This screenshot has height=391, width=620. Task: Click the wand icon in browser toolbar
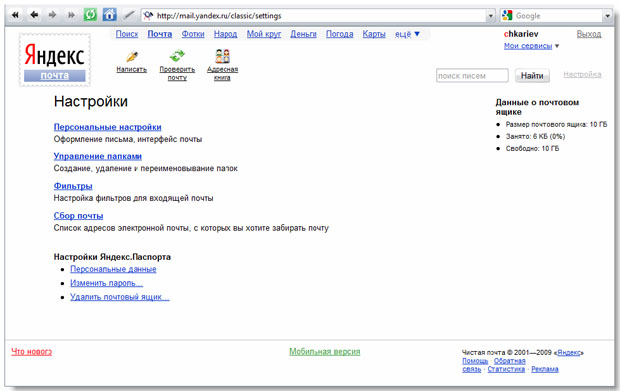point(129,15)
